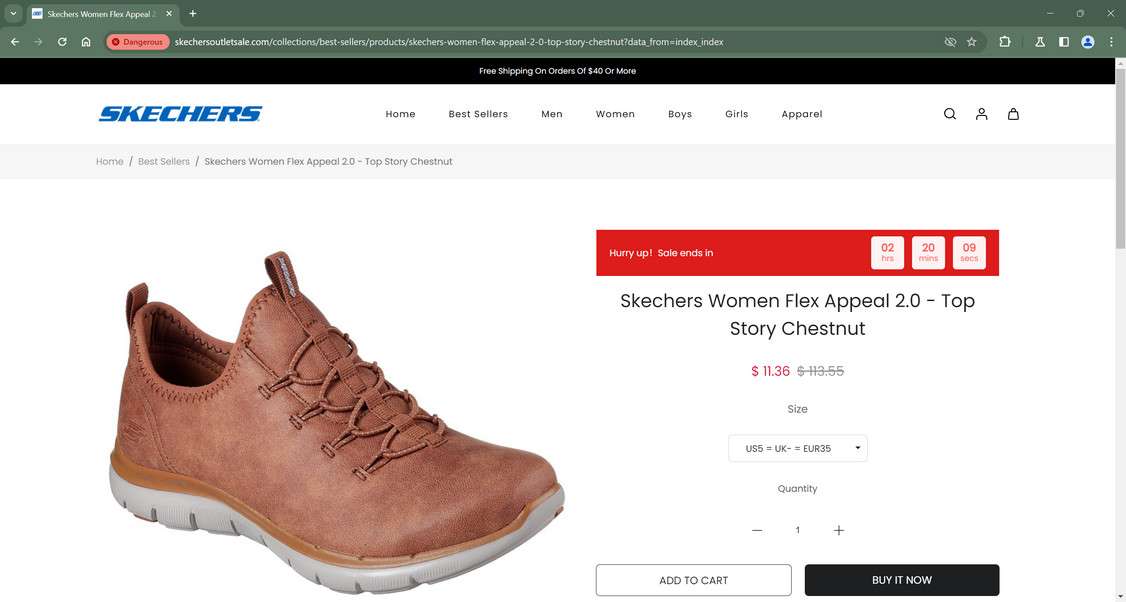Open the browser extensions puzzle icon
The width and height of the screenshot is (1126, 602).
(x=1005, y=42)
